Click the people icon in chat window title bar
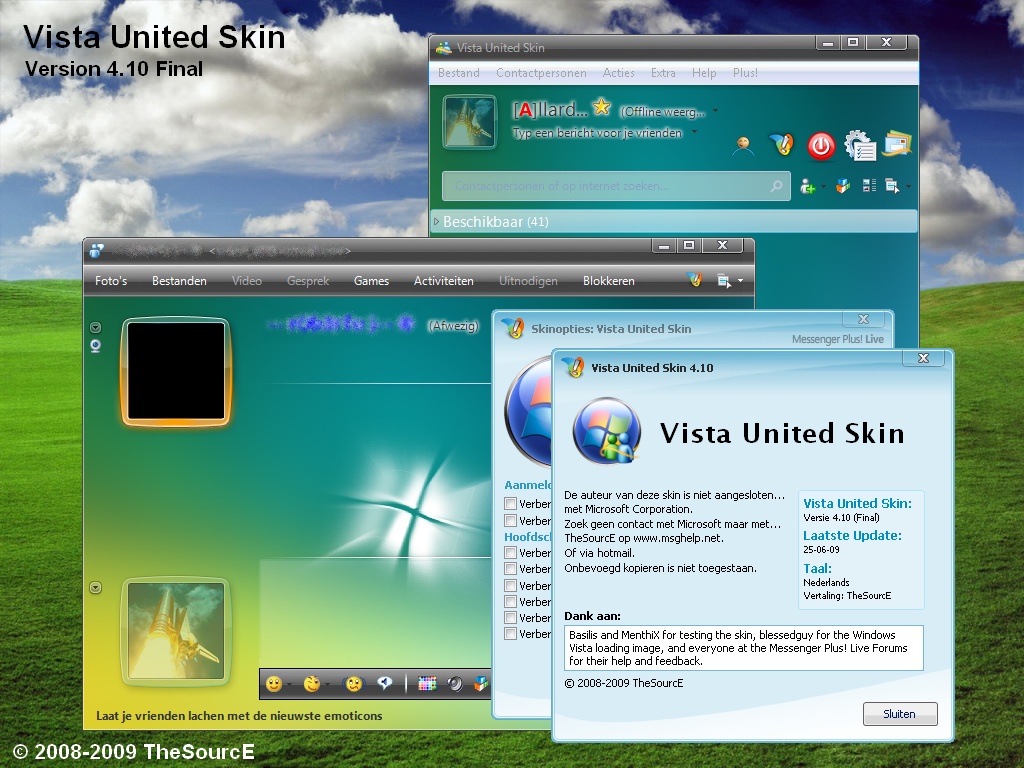The height and width of the screenshot is (768, 1024). pos(97,249)
